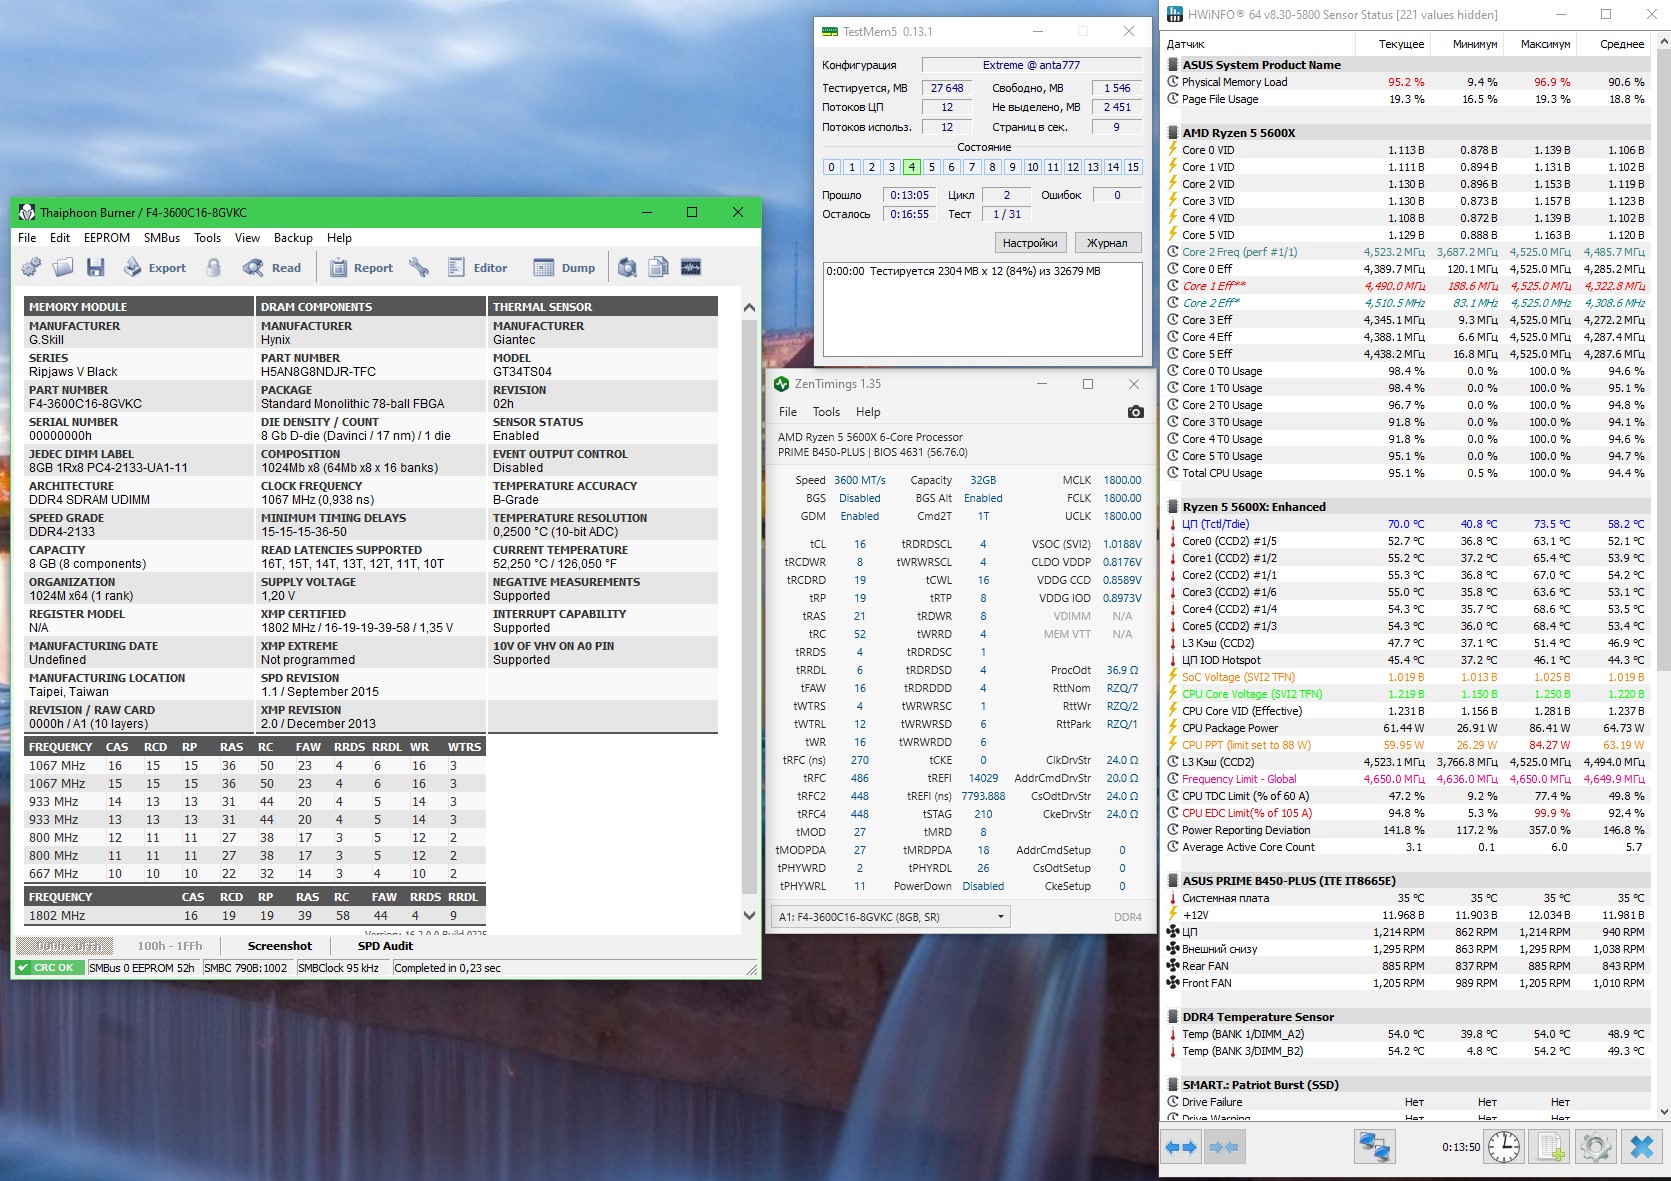Image resolution: width=1671 pixels, height=1181 pixels.
Task: Click the HWiNFO expand arrows icon
Action: 1182,1147
